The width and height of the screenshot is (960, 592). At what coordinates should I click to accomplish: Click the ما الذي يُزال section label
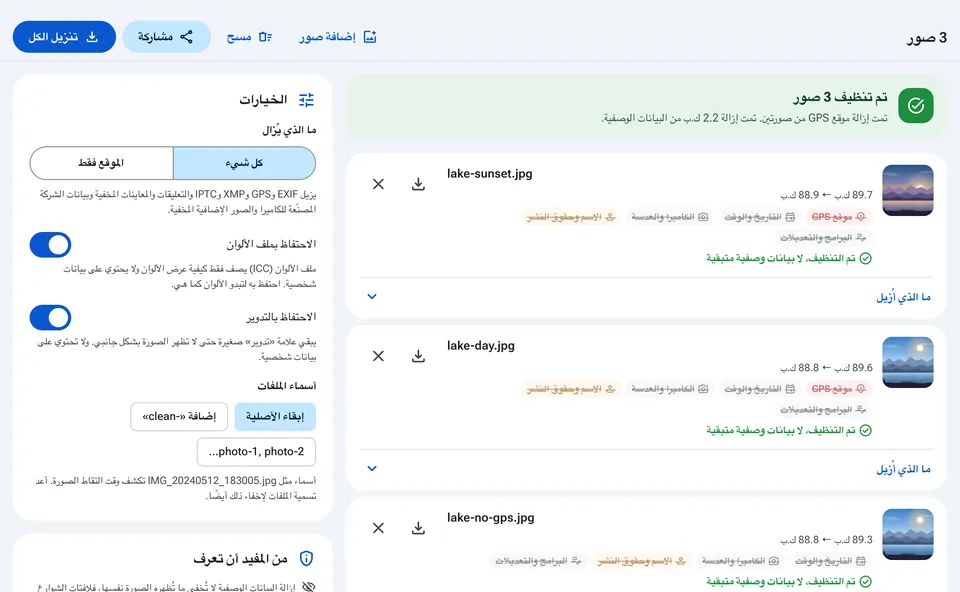pos(289,130)
